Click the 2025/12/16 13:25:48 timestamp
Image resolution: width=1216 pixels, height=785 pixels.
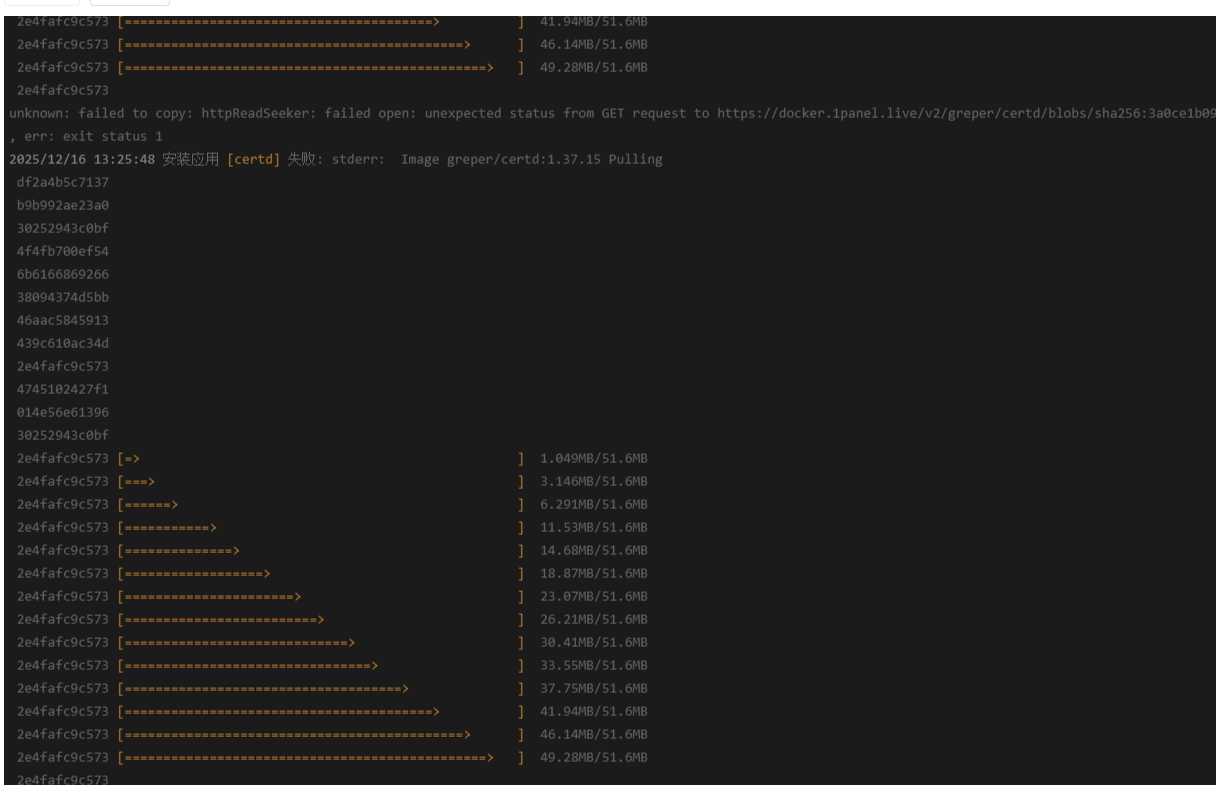click(82, 159)
